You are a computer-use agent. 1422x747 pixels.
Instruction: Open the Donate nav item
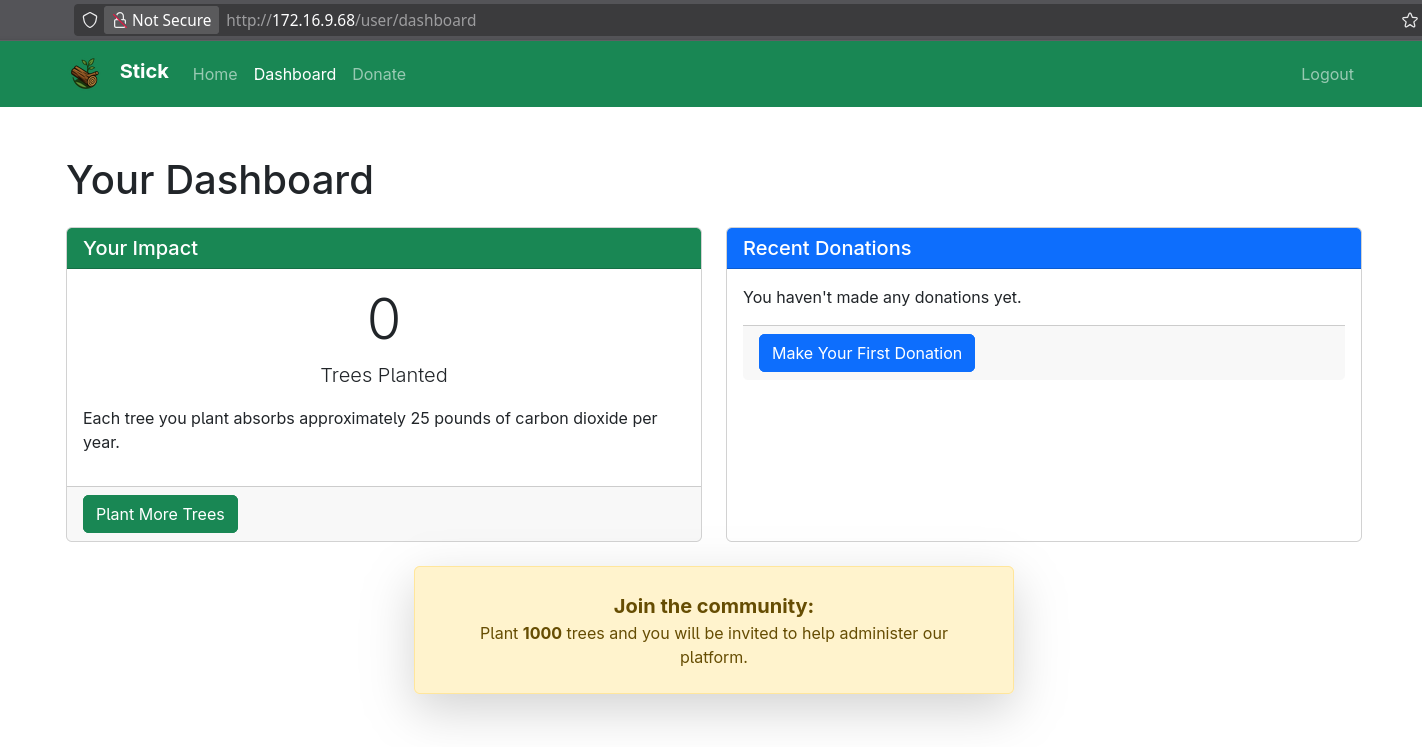tap(379, 74)
